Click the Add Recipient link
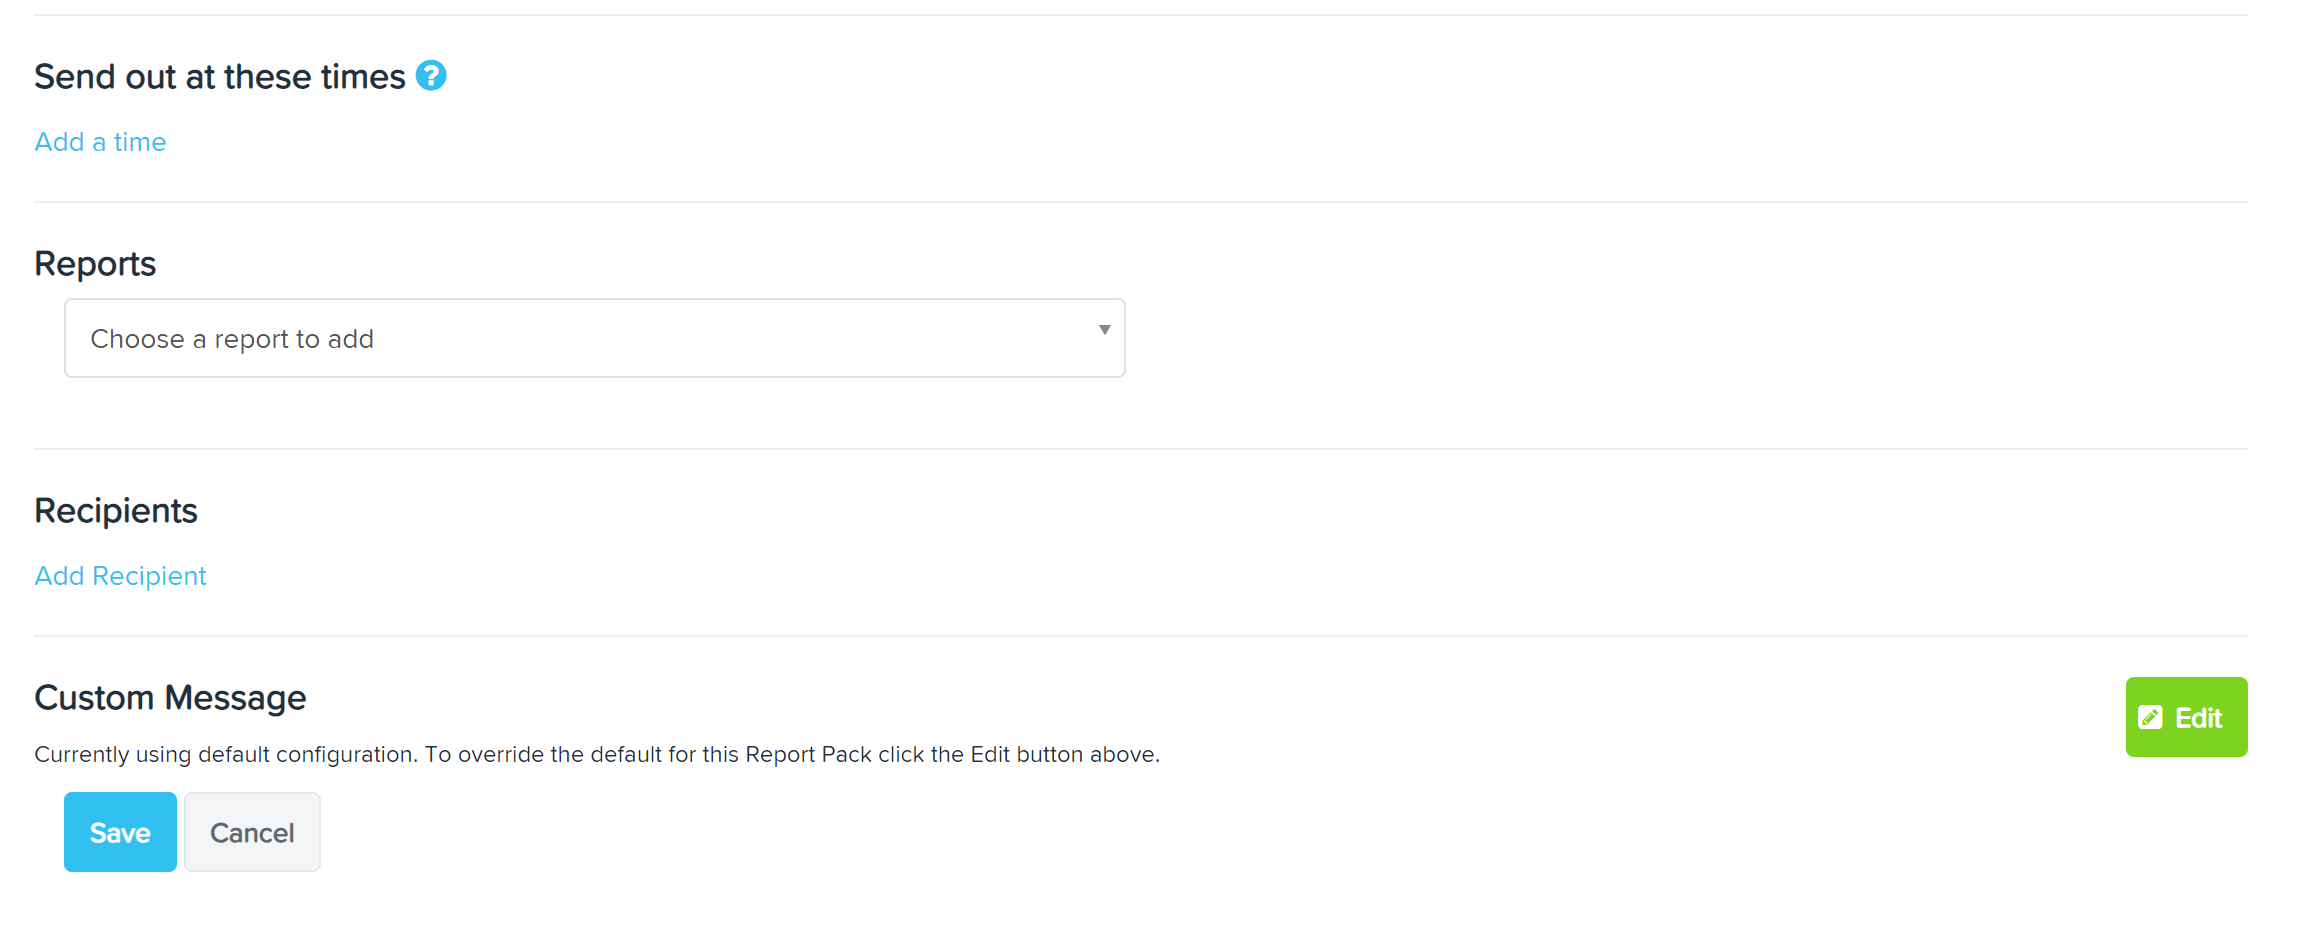Screen dimensions: 2299x926 pos(120,576)
